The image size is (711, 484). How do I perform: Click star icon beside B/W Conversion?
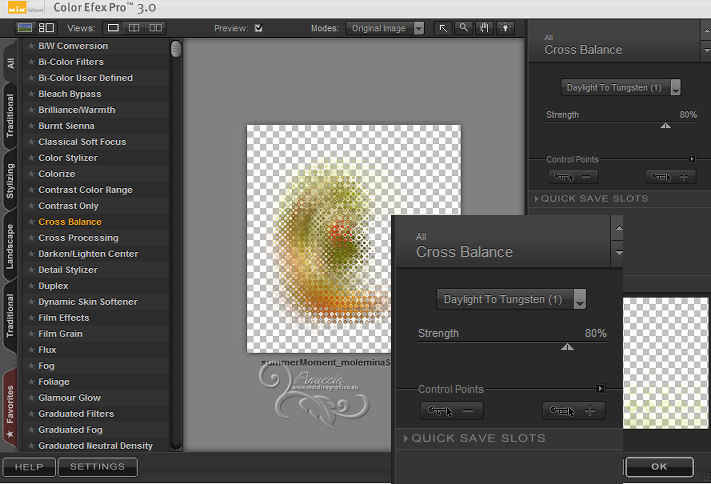point(31,46)
